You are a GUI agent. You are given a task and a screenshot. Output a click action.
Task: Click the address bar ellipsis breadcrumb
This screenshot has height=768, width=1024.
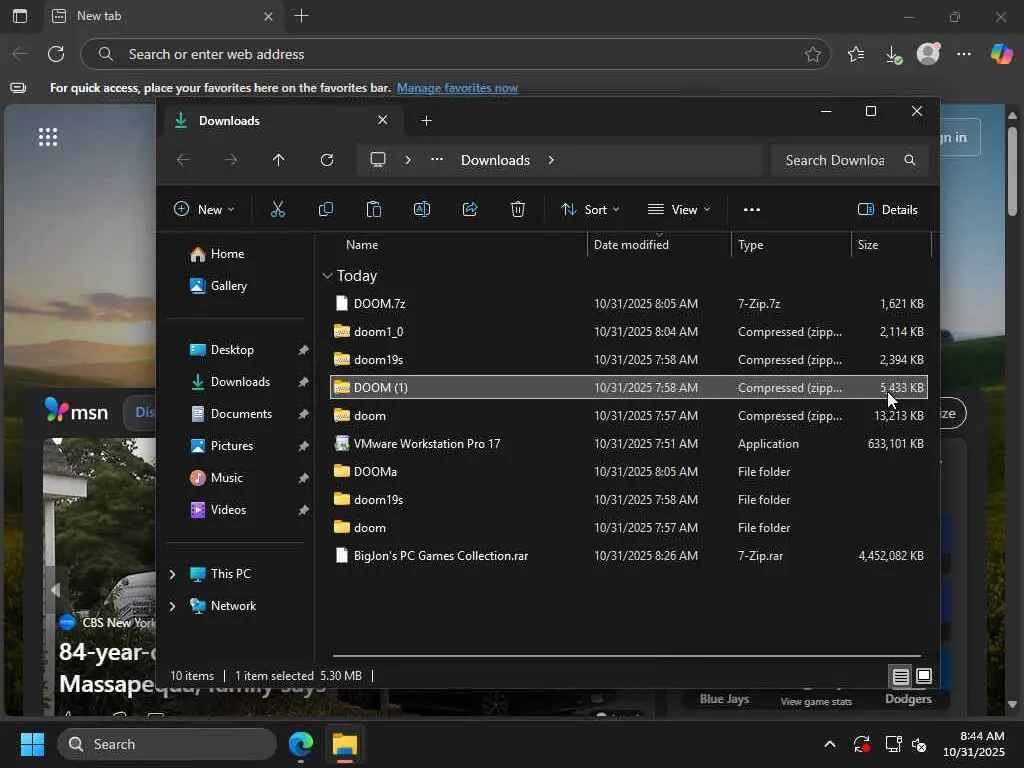[437, 160]
